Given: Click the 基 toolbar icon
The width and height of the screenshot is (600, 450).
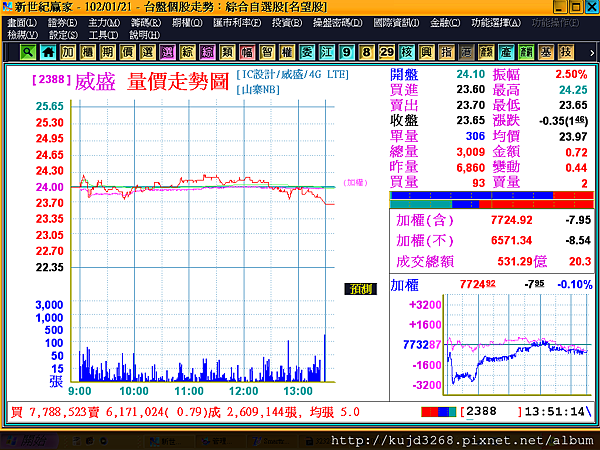Looking at the screenshot, I should [546, 52].
